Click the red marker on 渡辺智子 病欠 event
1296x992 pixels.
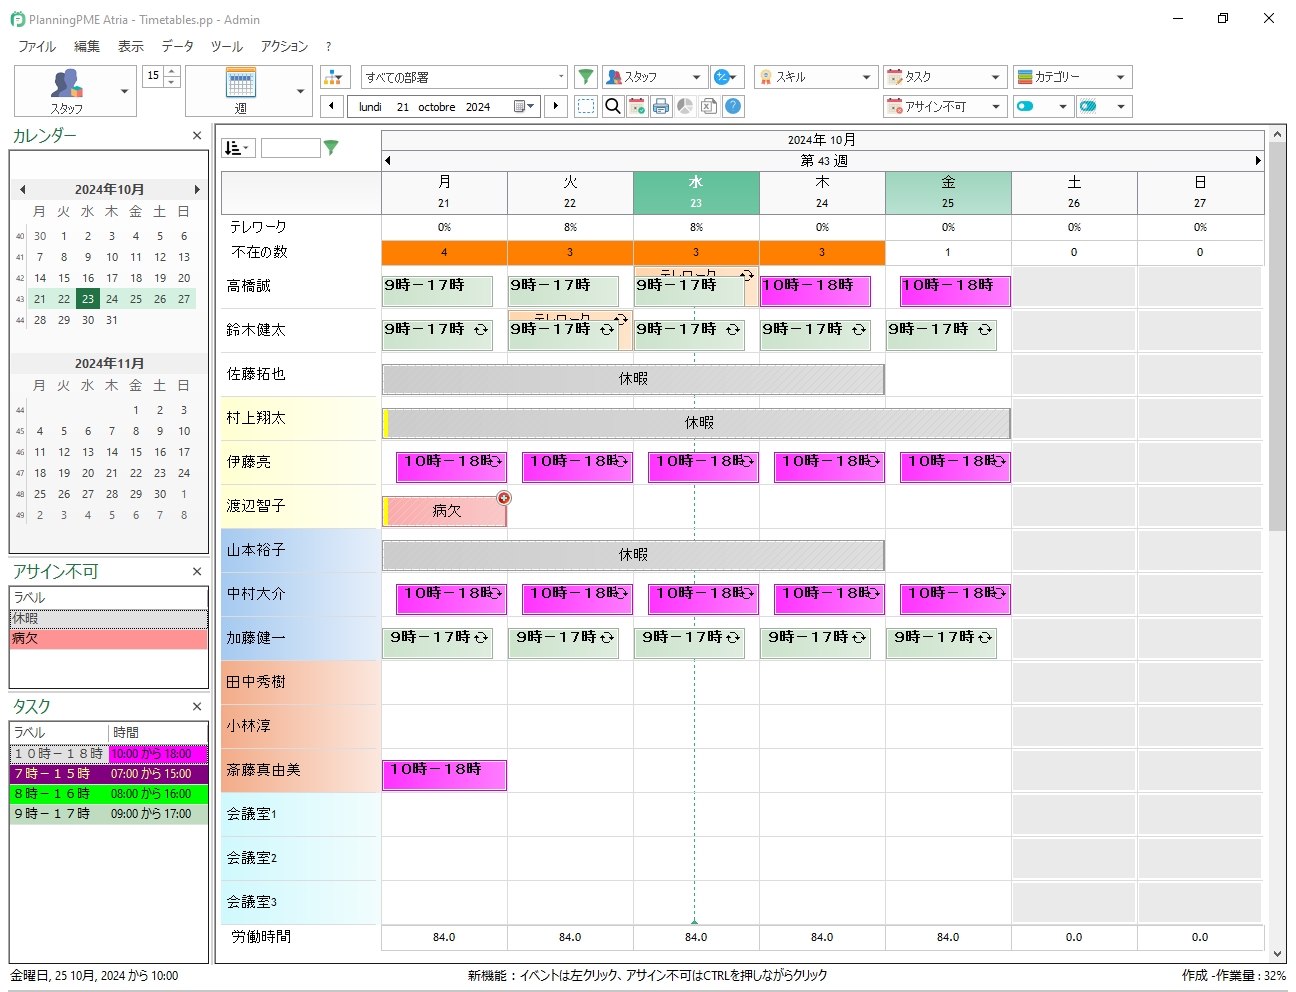[504, 498]
